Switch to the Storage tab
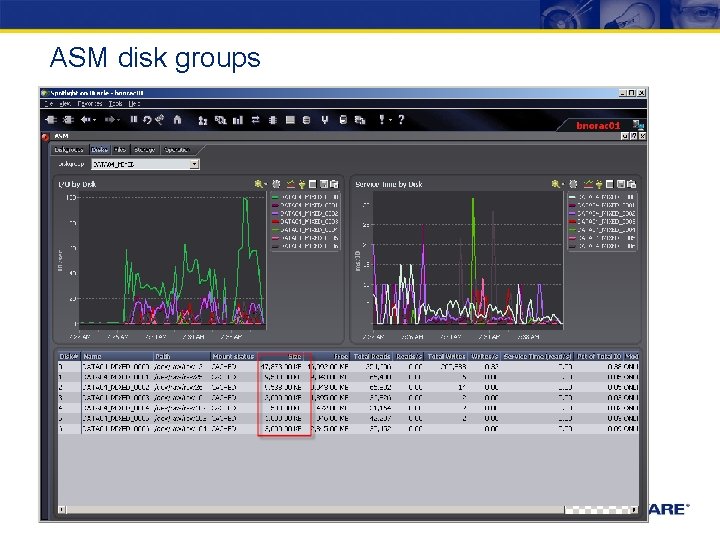Screen dimensions: 720x540 tap(145, 150)
